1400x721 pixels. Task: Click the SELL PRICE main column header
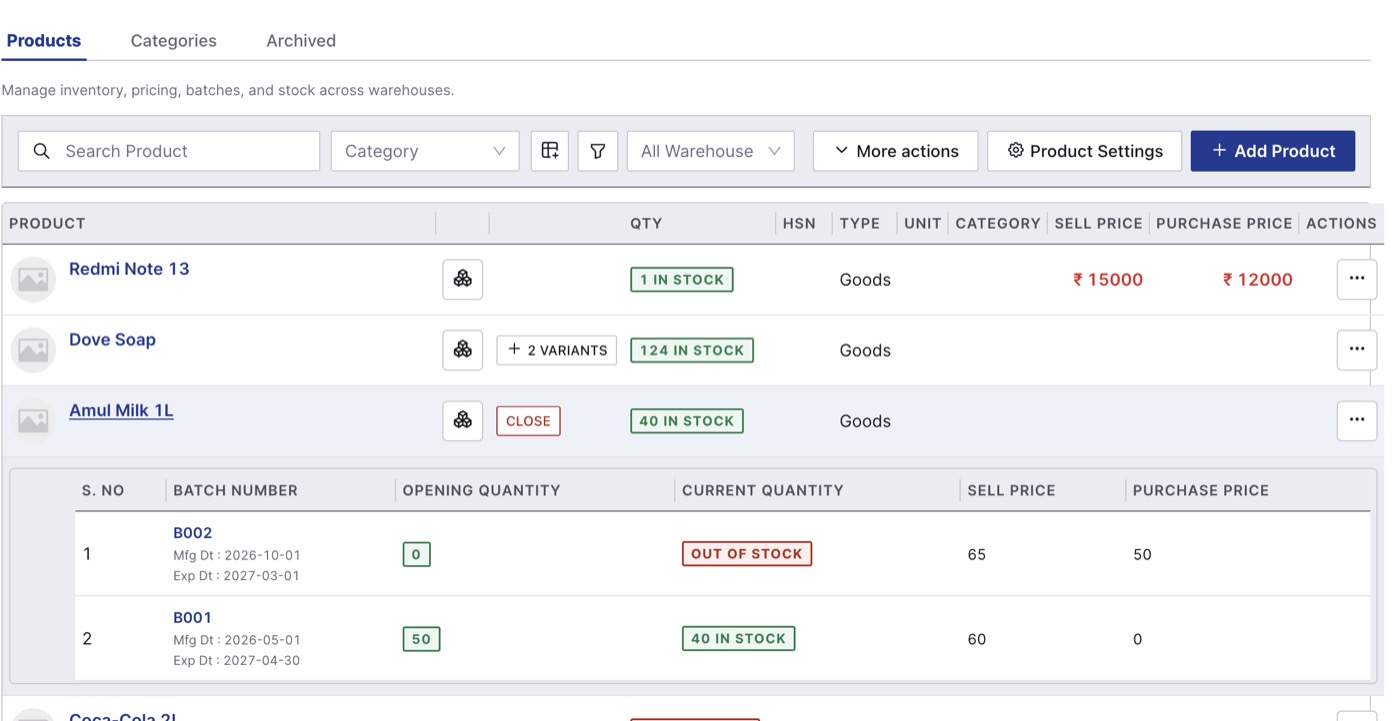[1098, 224]
